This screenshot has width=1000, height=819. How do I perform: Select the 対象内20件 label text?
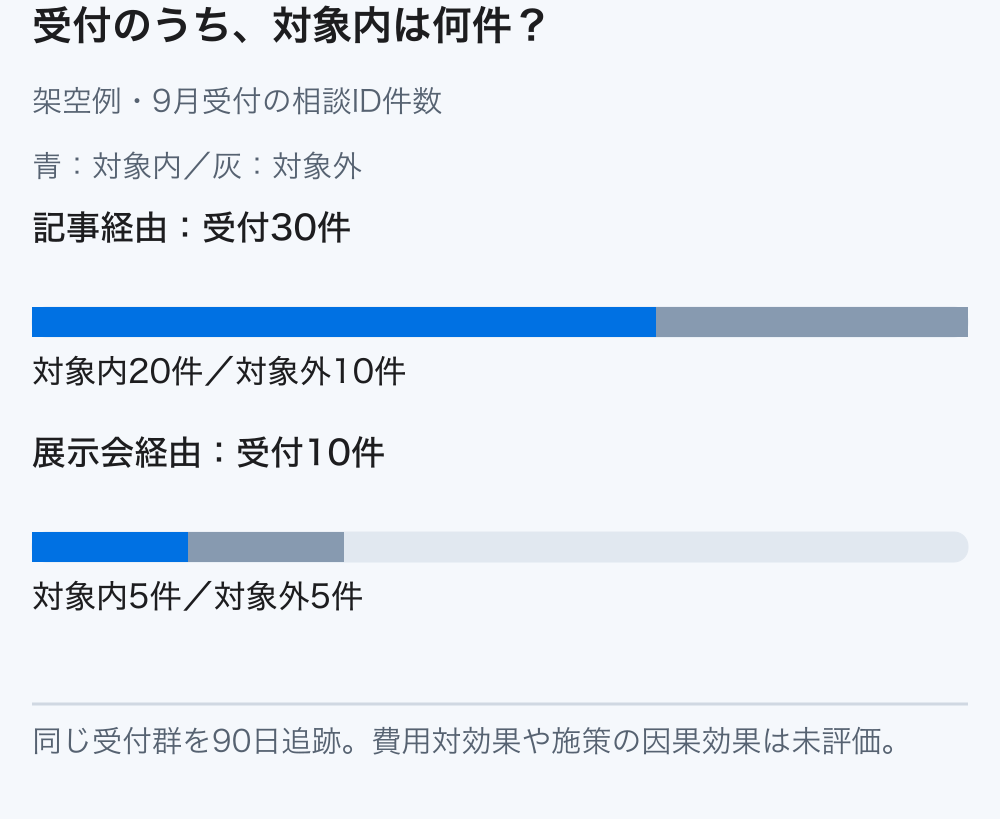(x=118, y=371)
